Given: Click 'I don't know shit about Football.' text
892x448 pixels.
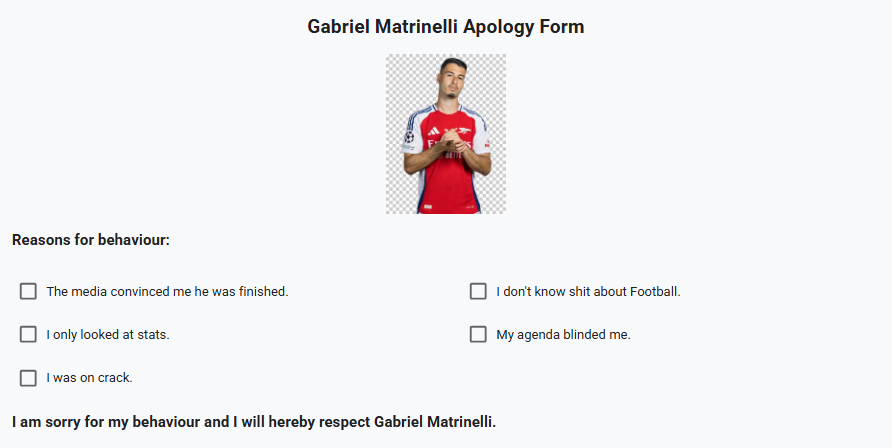Looking at the screenshot, I should tap(588, 292).
